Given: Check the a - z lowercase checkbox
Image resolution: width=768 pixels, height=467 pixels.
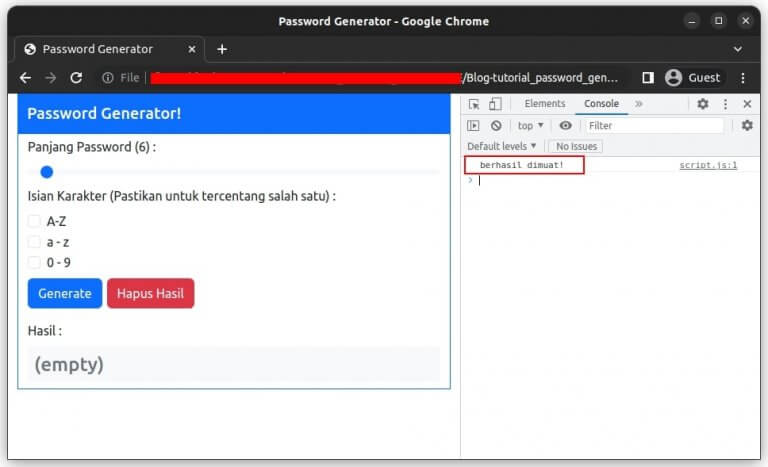Looking at the screenshot, I should (34, 242).
